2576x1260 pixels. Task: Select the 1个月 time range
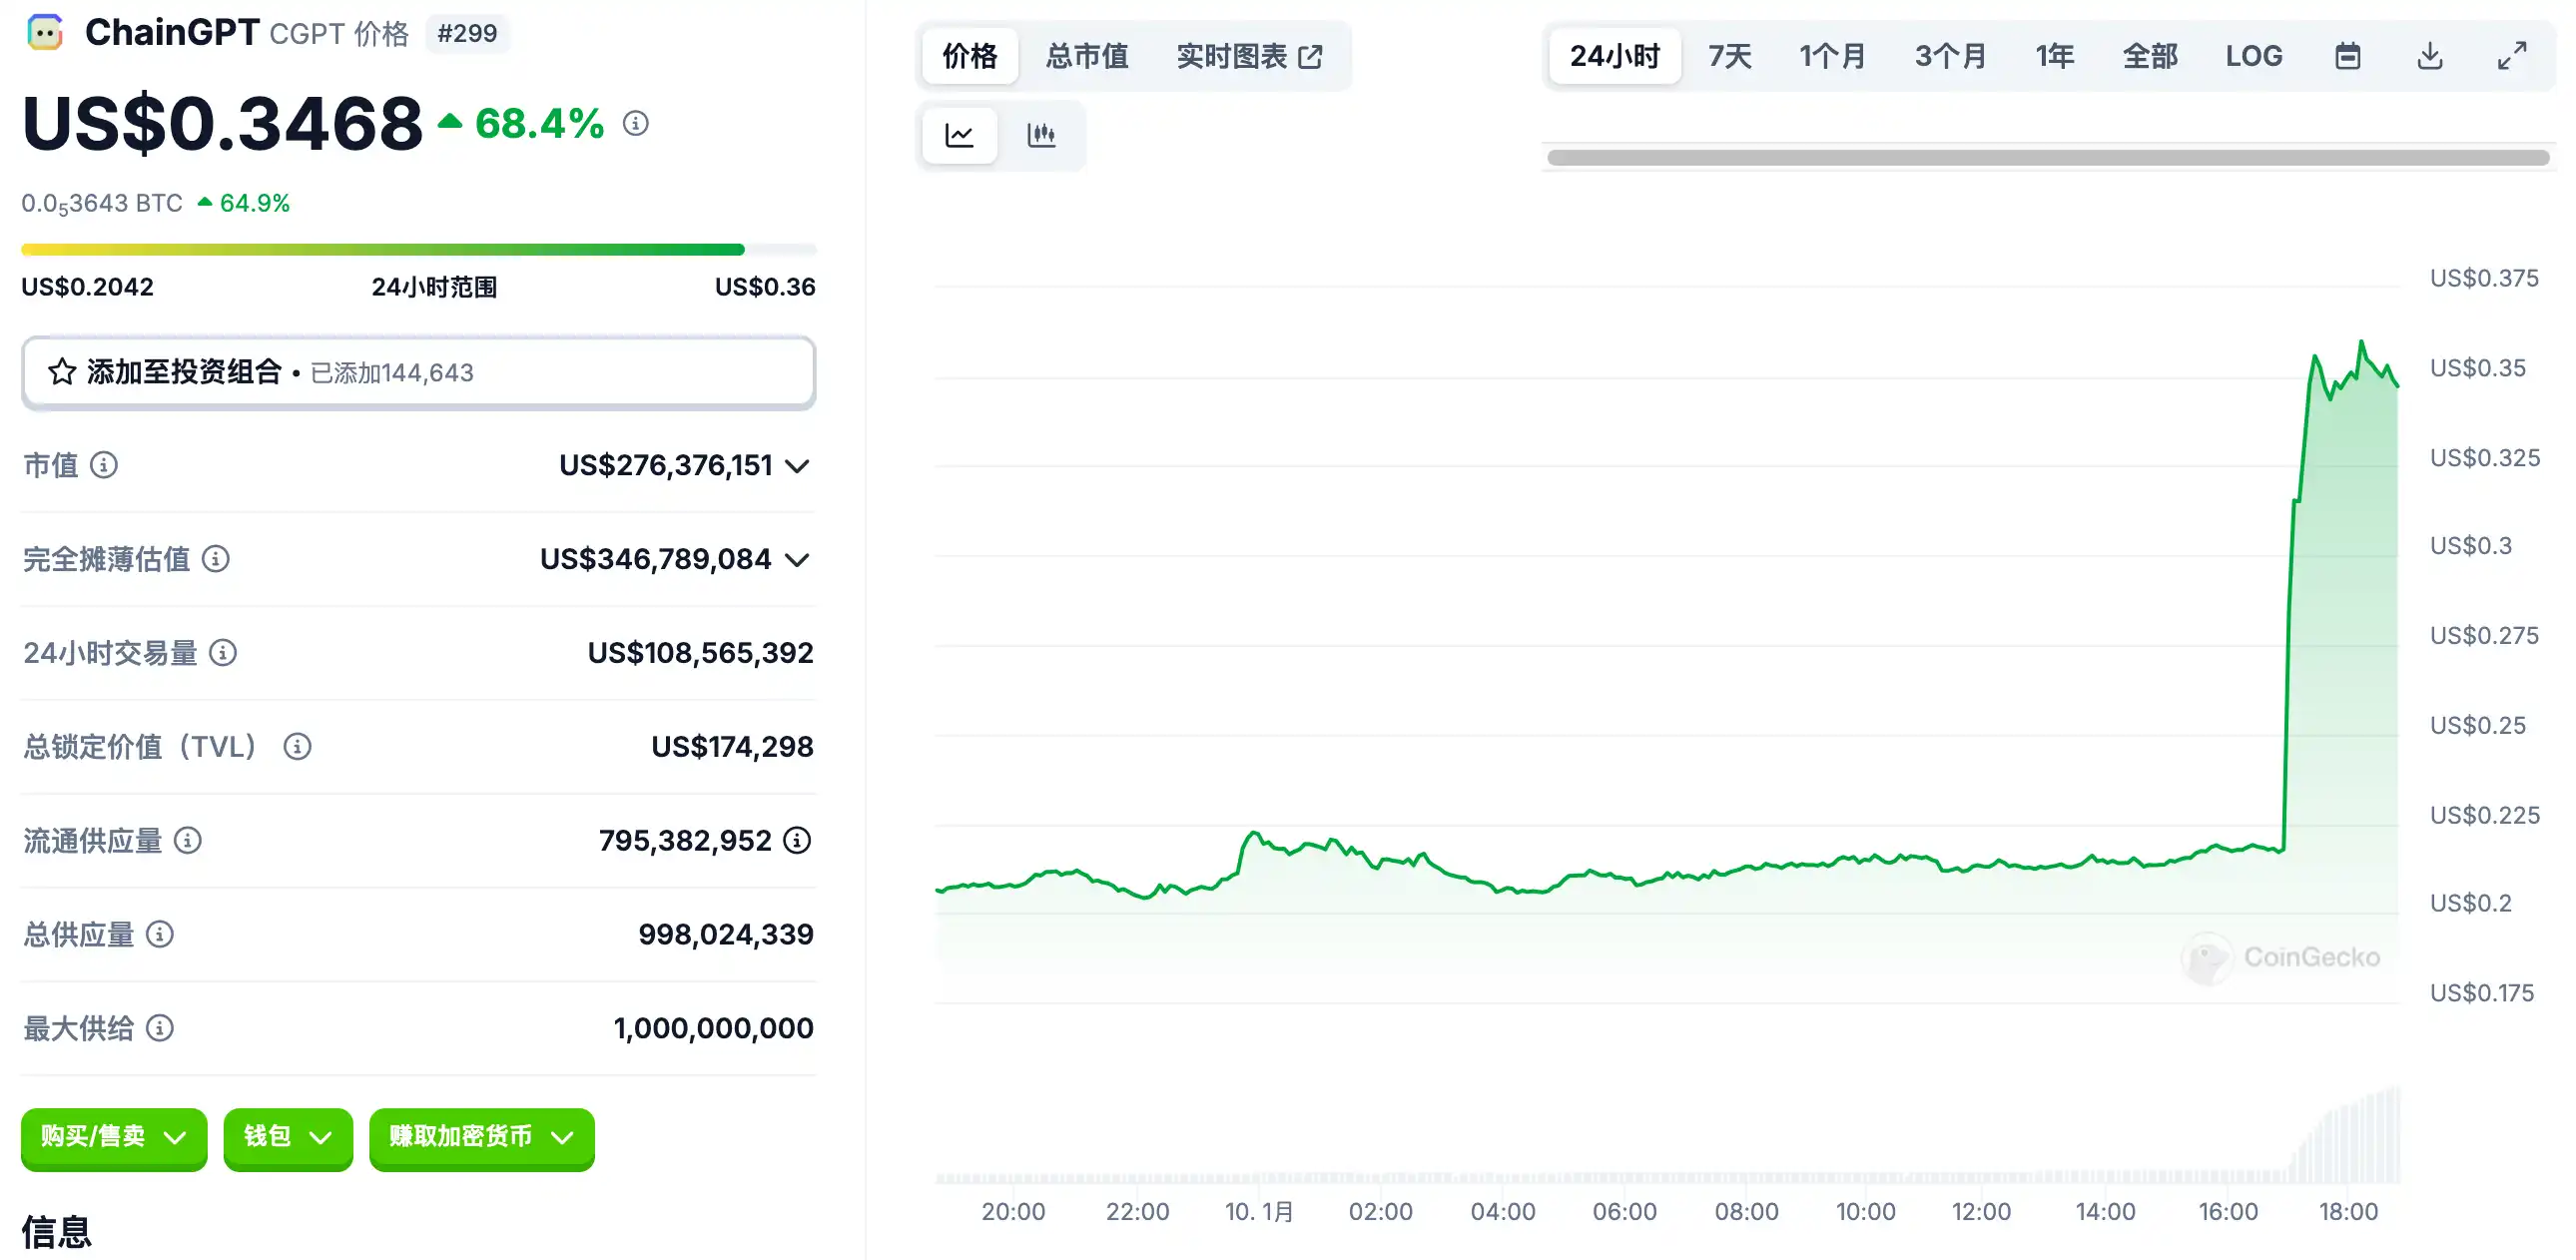click(1832, 56)
